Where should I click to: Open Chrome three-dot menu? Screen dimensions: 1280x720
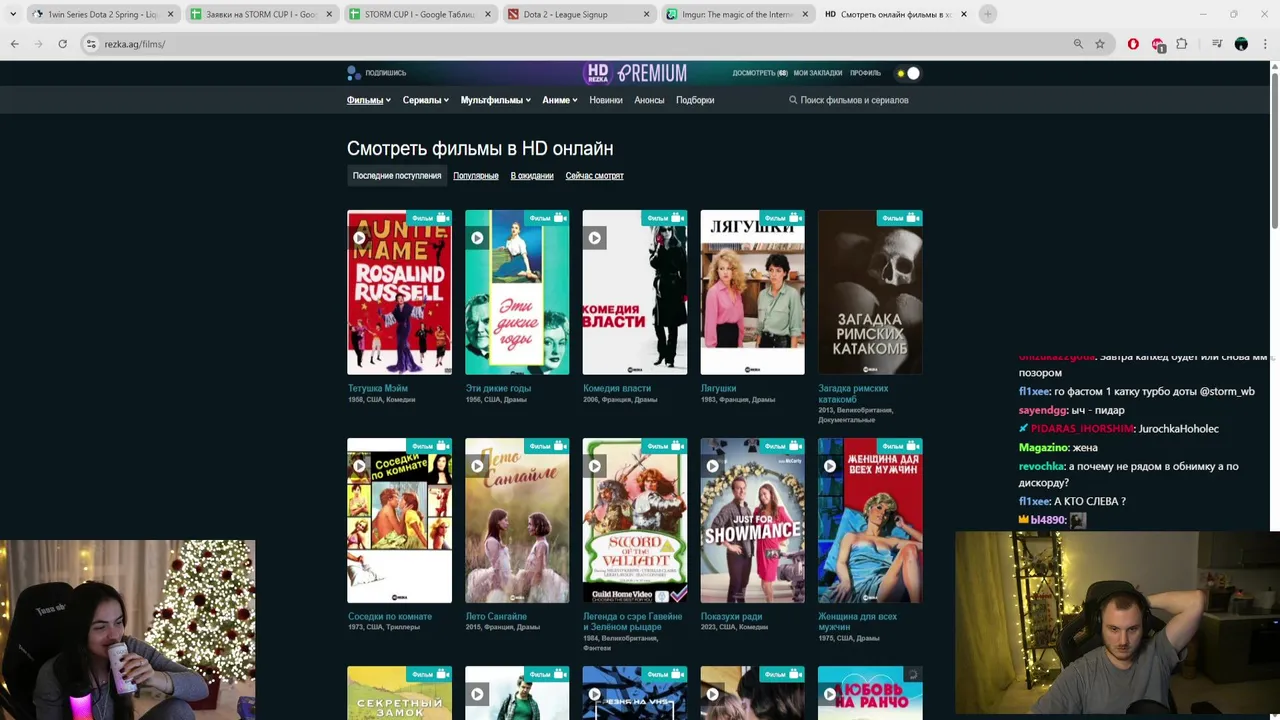point(1265,44)
